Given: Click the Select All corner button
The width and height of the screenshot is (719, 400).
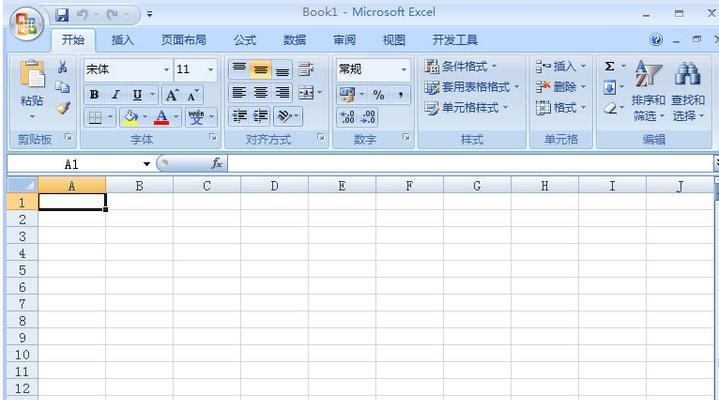Looking at the screenshot, I should coord(22,185).
